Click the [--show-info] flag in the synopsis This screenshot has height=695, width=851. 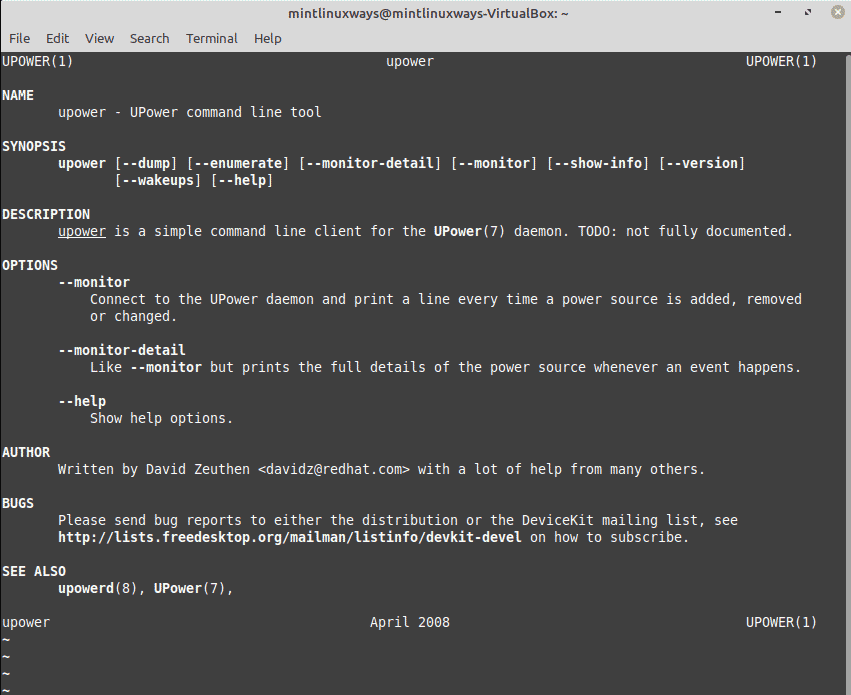click(598, 163)
